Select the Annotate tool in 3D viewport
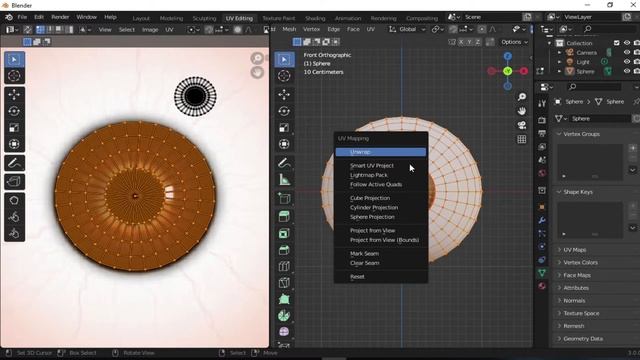This screenshot has width=640, height=360. click(x=284, y=163)
